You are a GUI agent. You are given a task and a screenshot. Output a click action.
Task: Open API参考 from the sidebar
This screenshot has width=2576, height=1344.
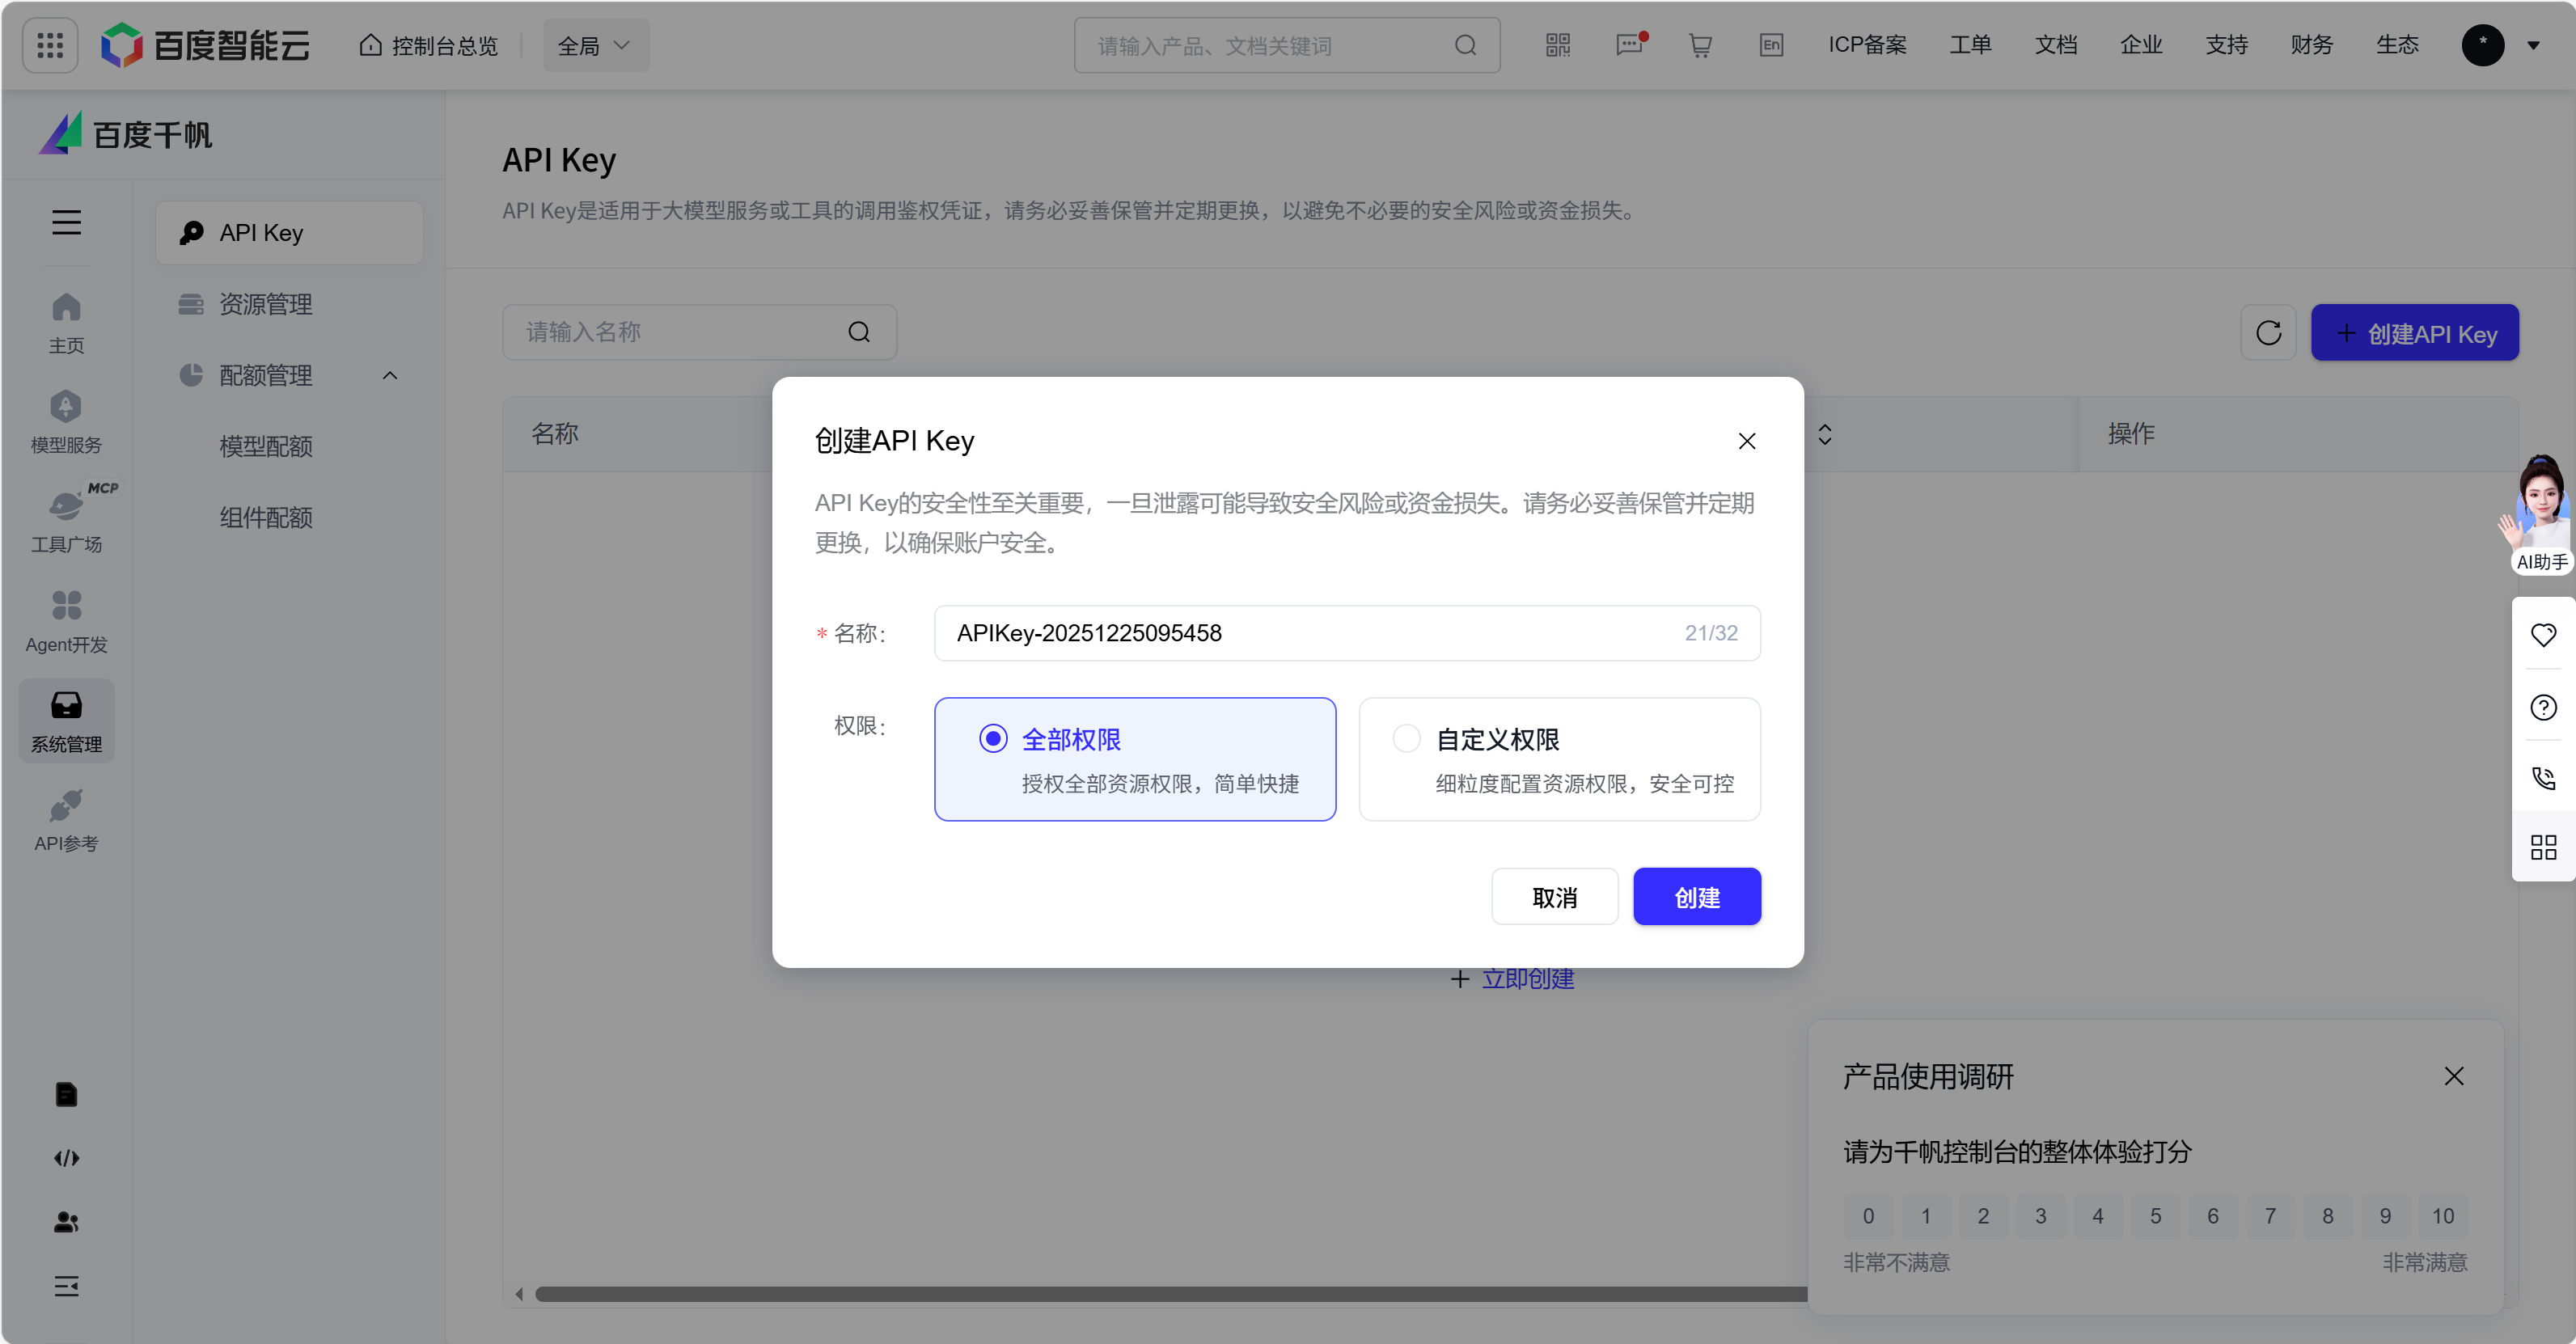point(66,818)
